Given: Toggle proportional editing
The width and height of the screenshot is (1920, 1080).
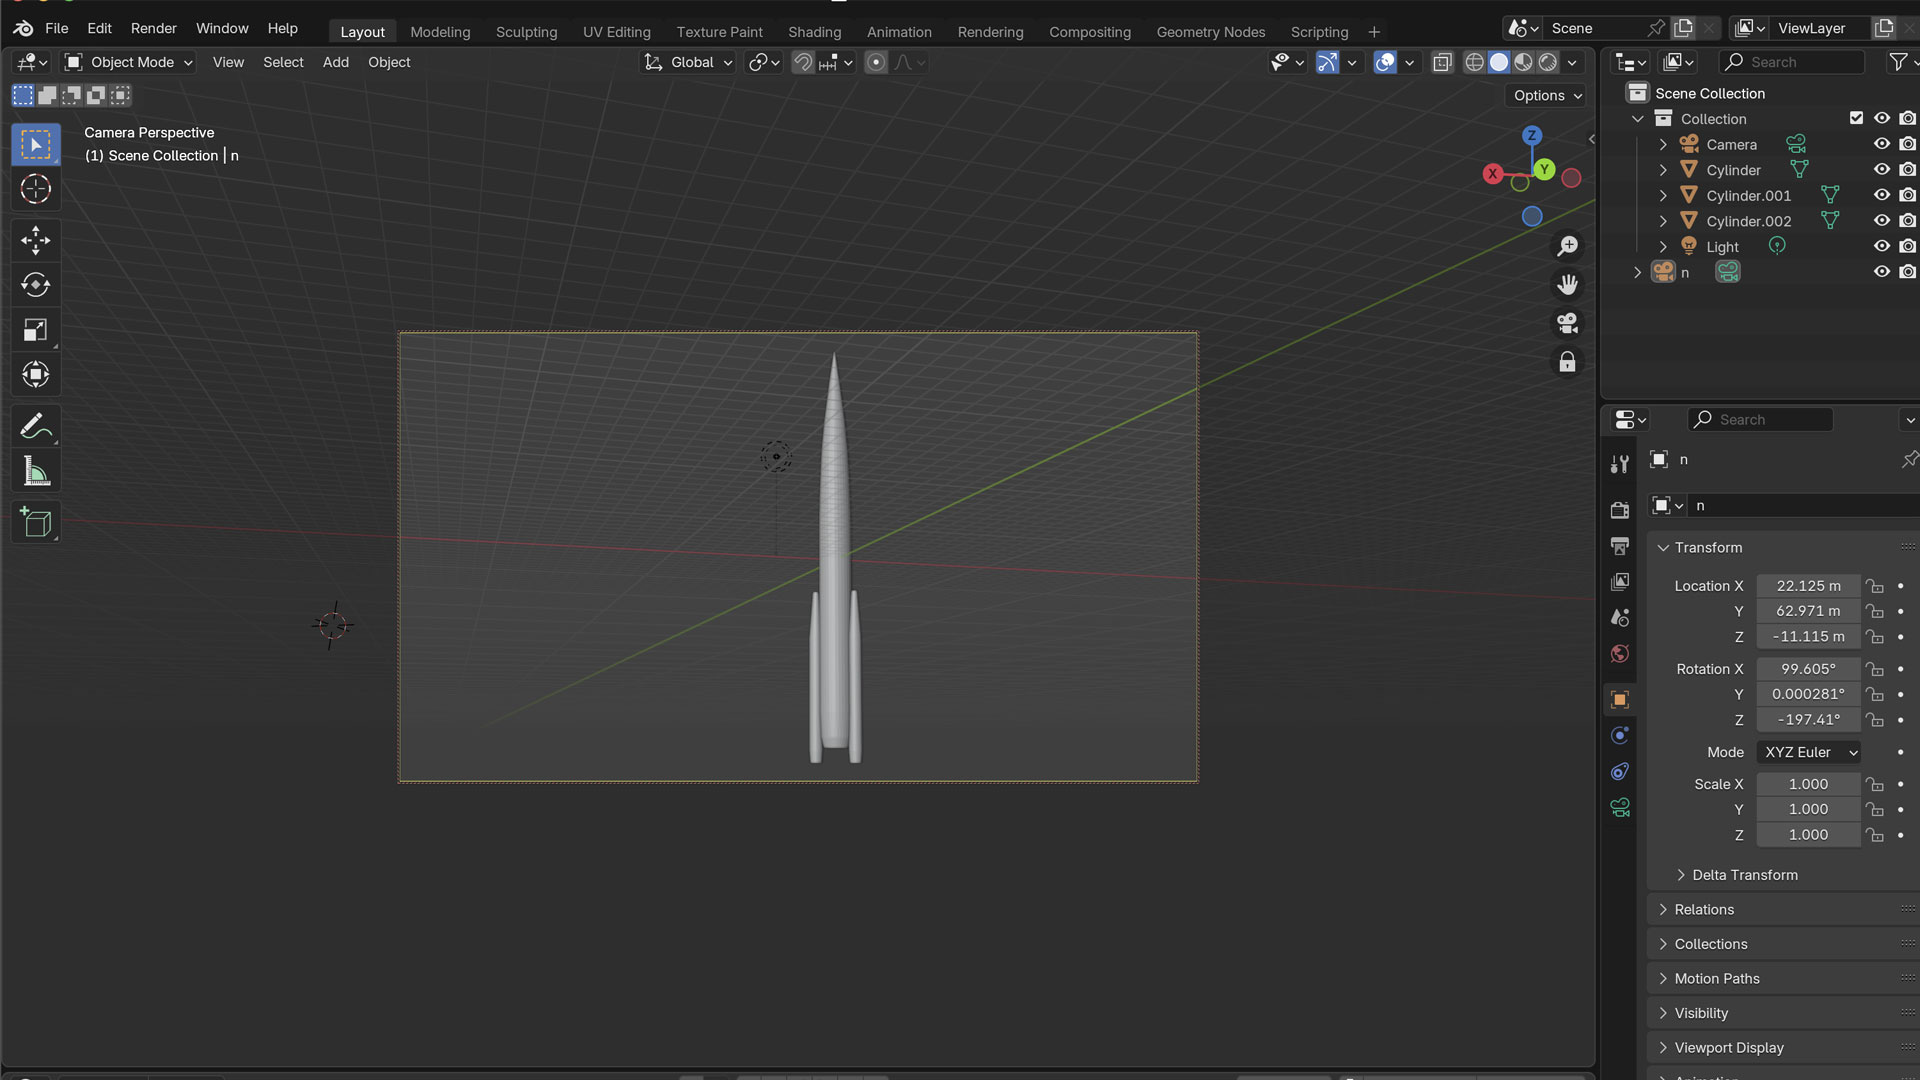Looking at the screenshot, I should pos(876,62).
